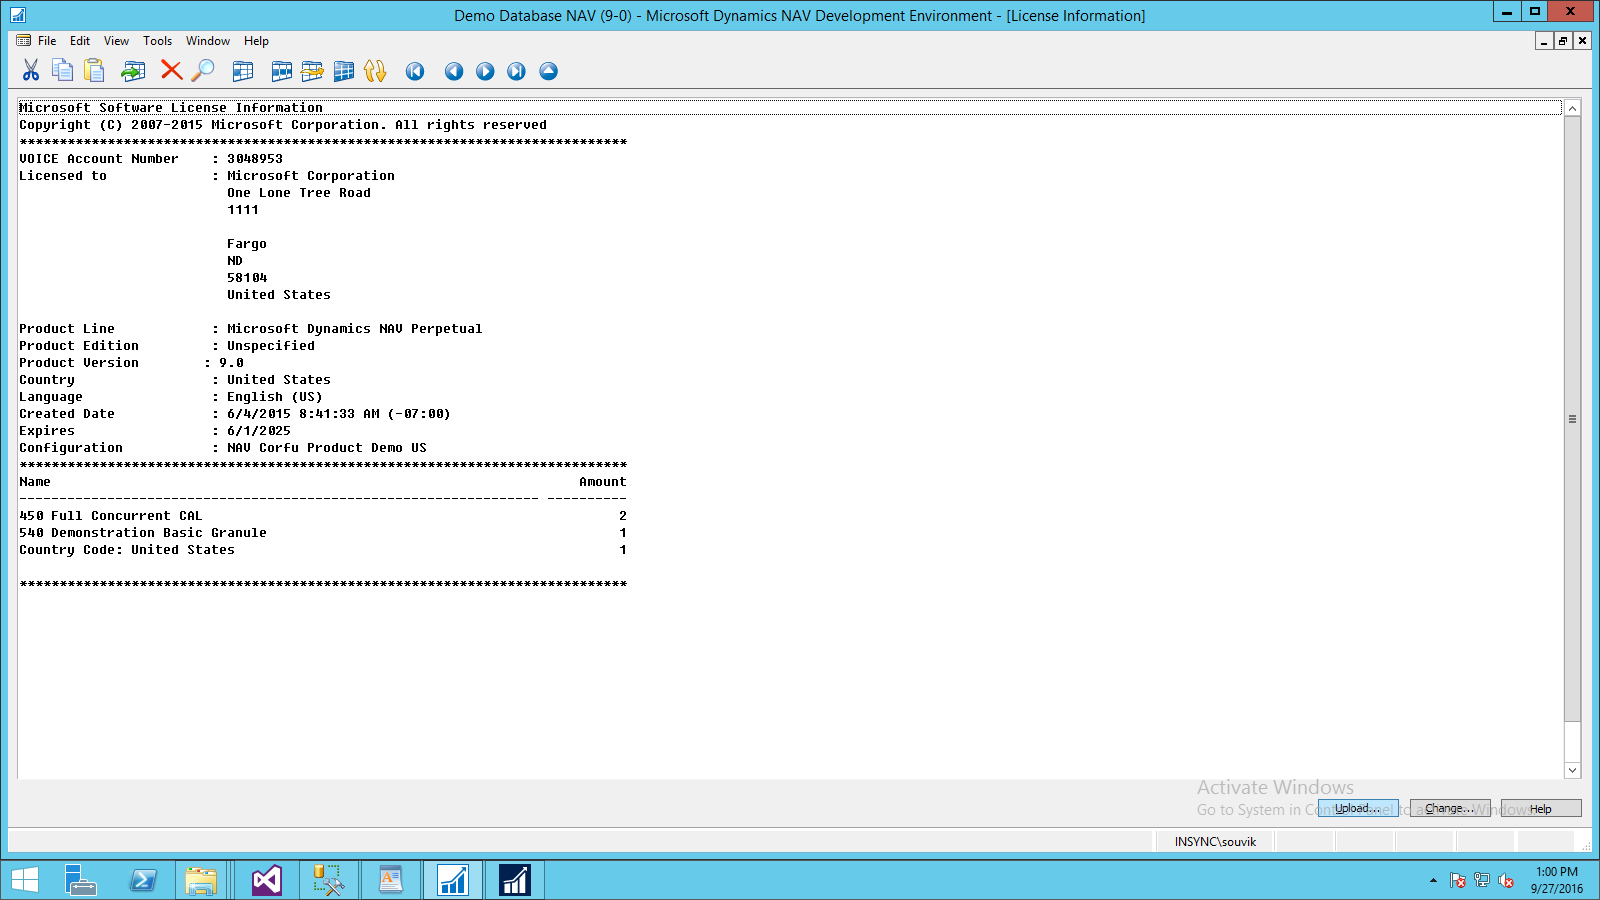Click 'NAV Corfu Product Demo US' text

click(x=327, y=447)
